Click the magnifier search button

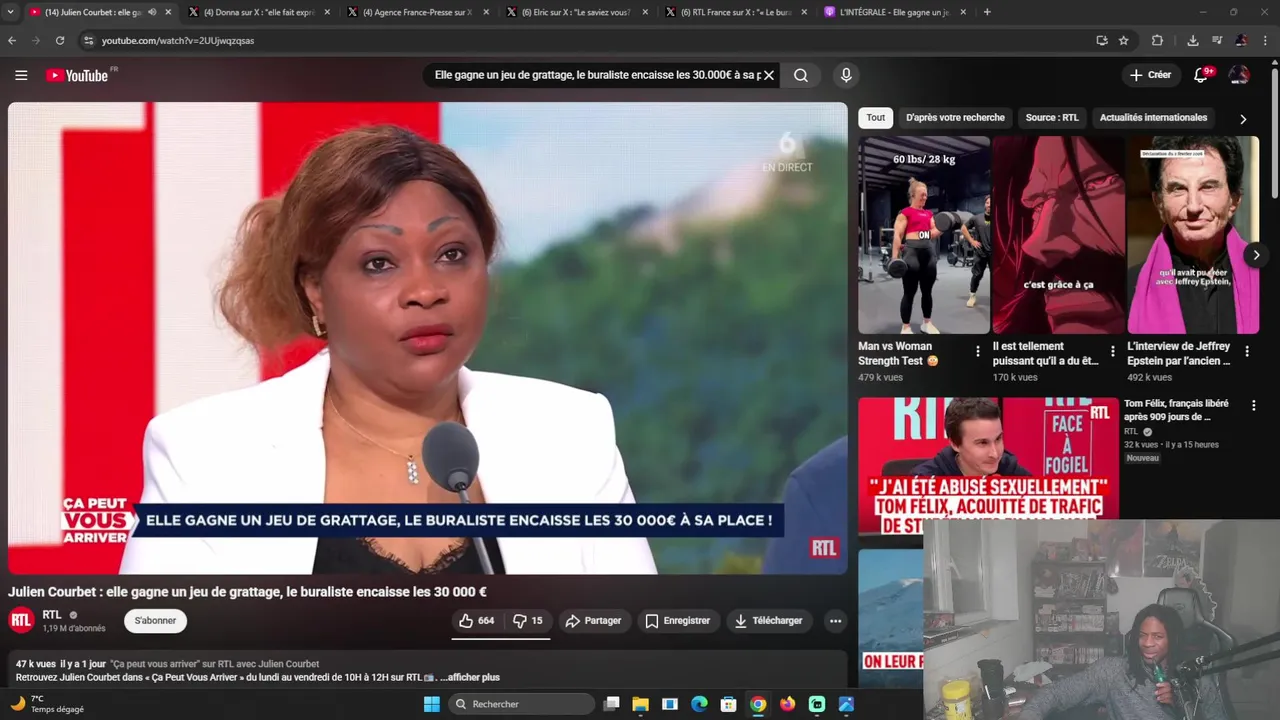tap(801, 75)
